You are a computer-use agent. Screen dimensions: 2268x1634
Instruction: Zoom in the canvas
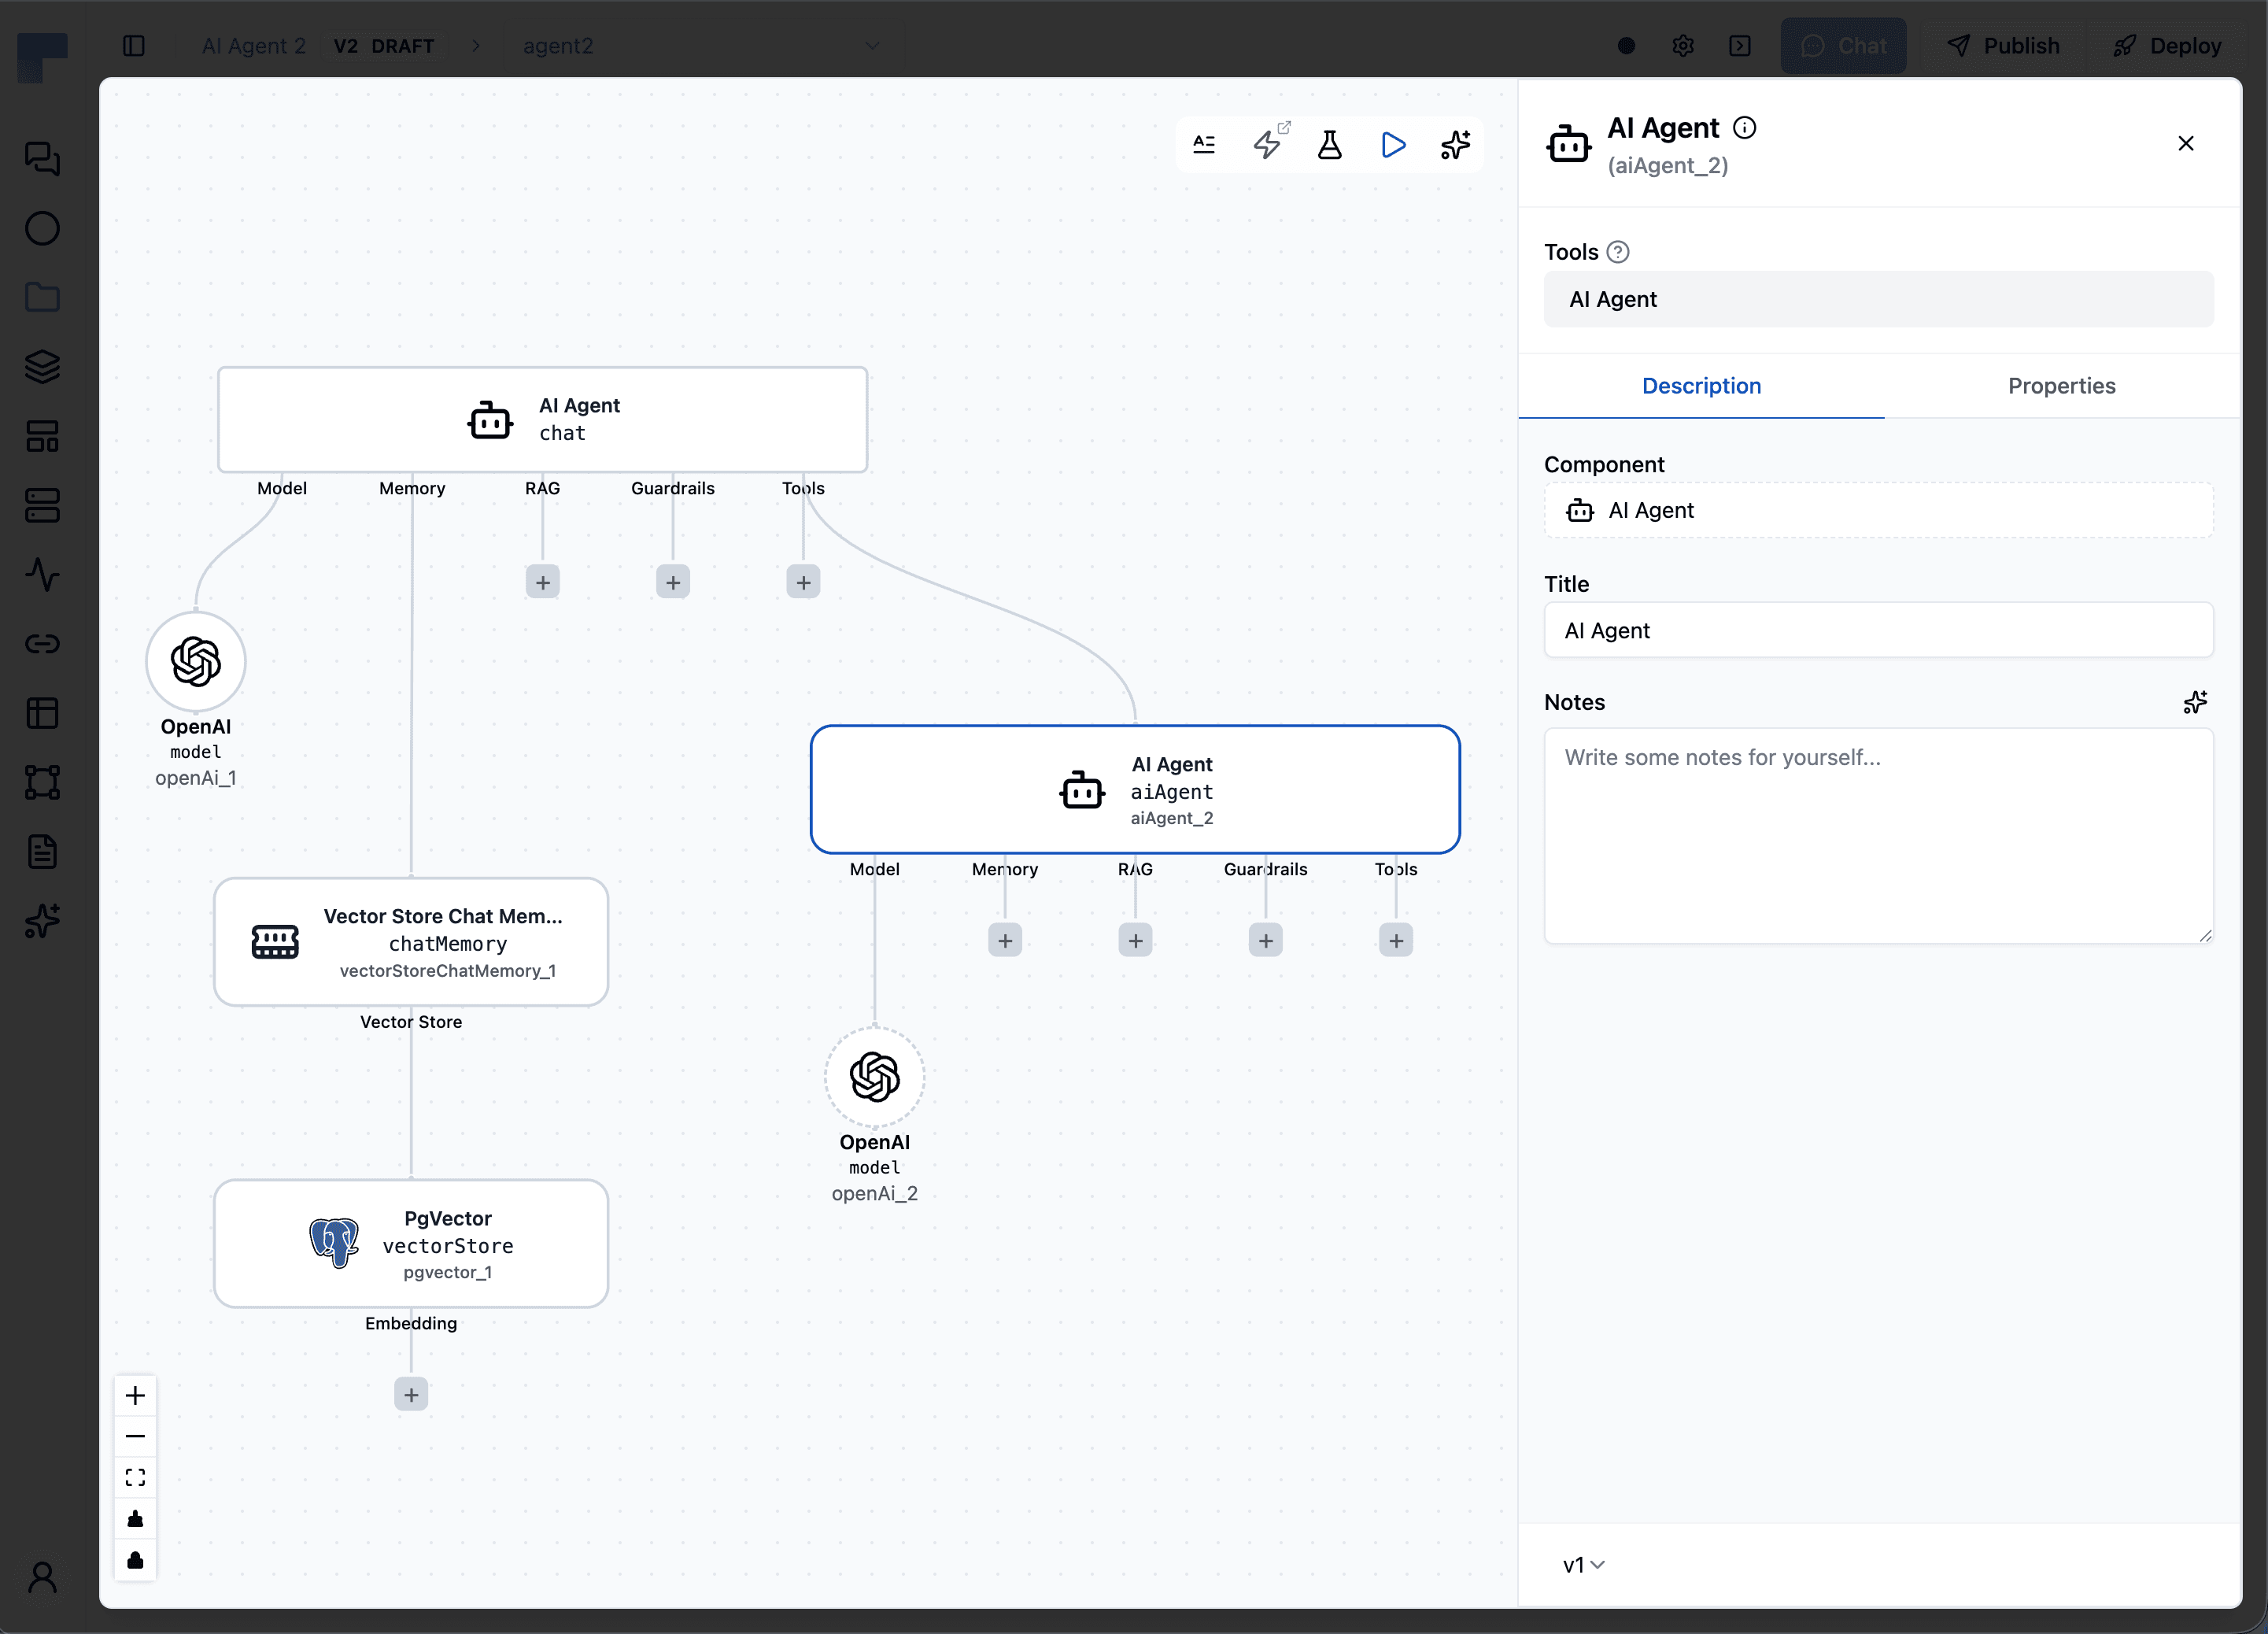(x=135, y=1395)
